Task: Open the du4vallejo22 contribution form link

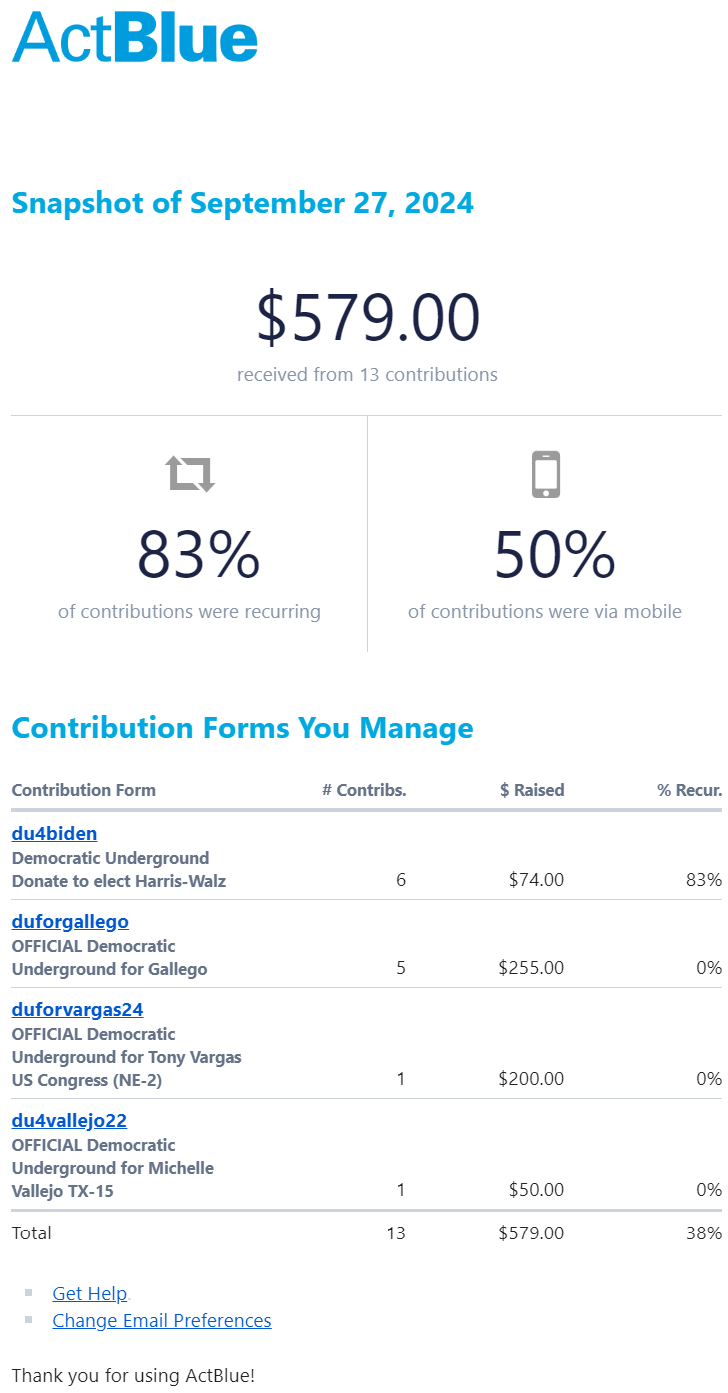Action: (69, 1120)
